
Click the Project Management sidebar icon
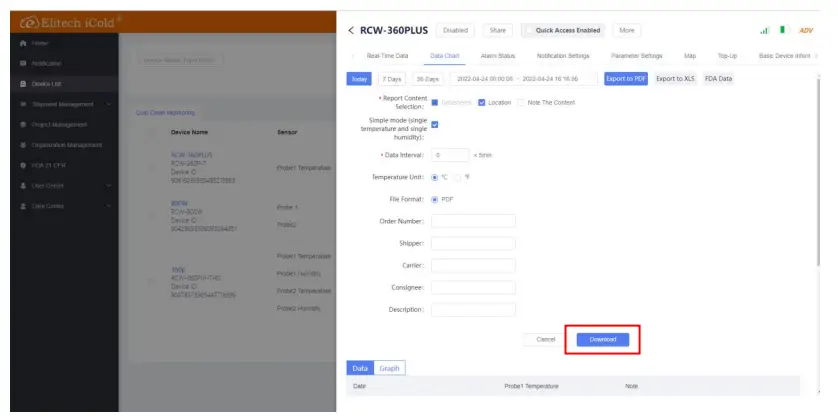pyautogui.click(x=23, y=125)
